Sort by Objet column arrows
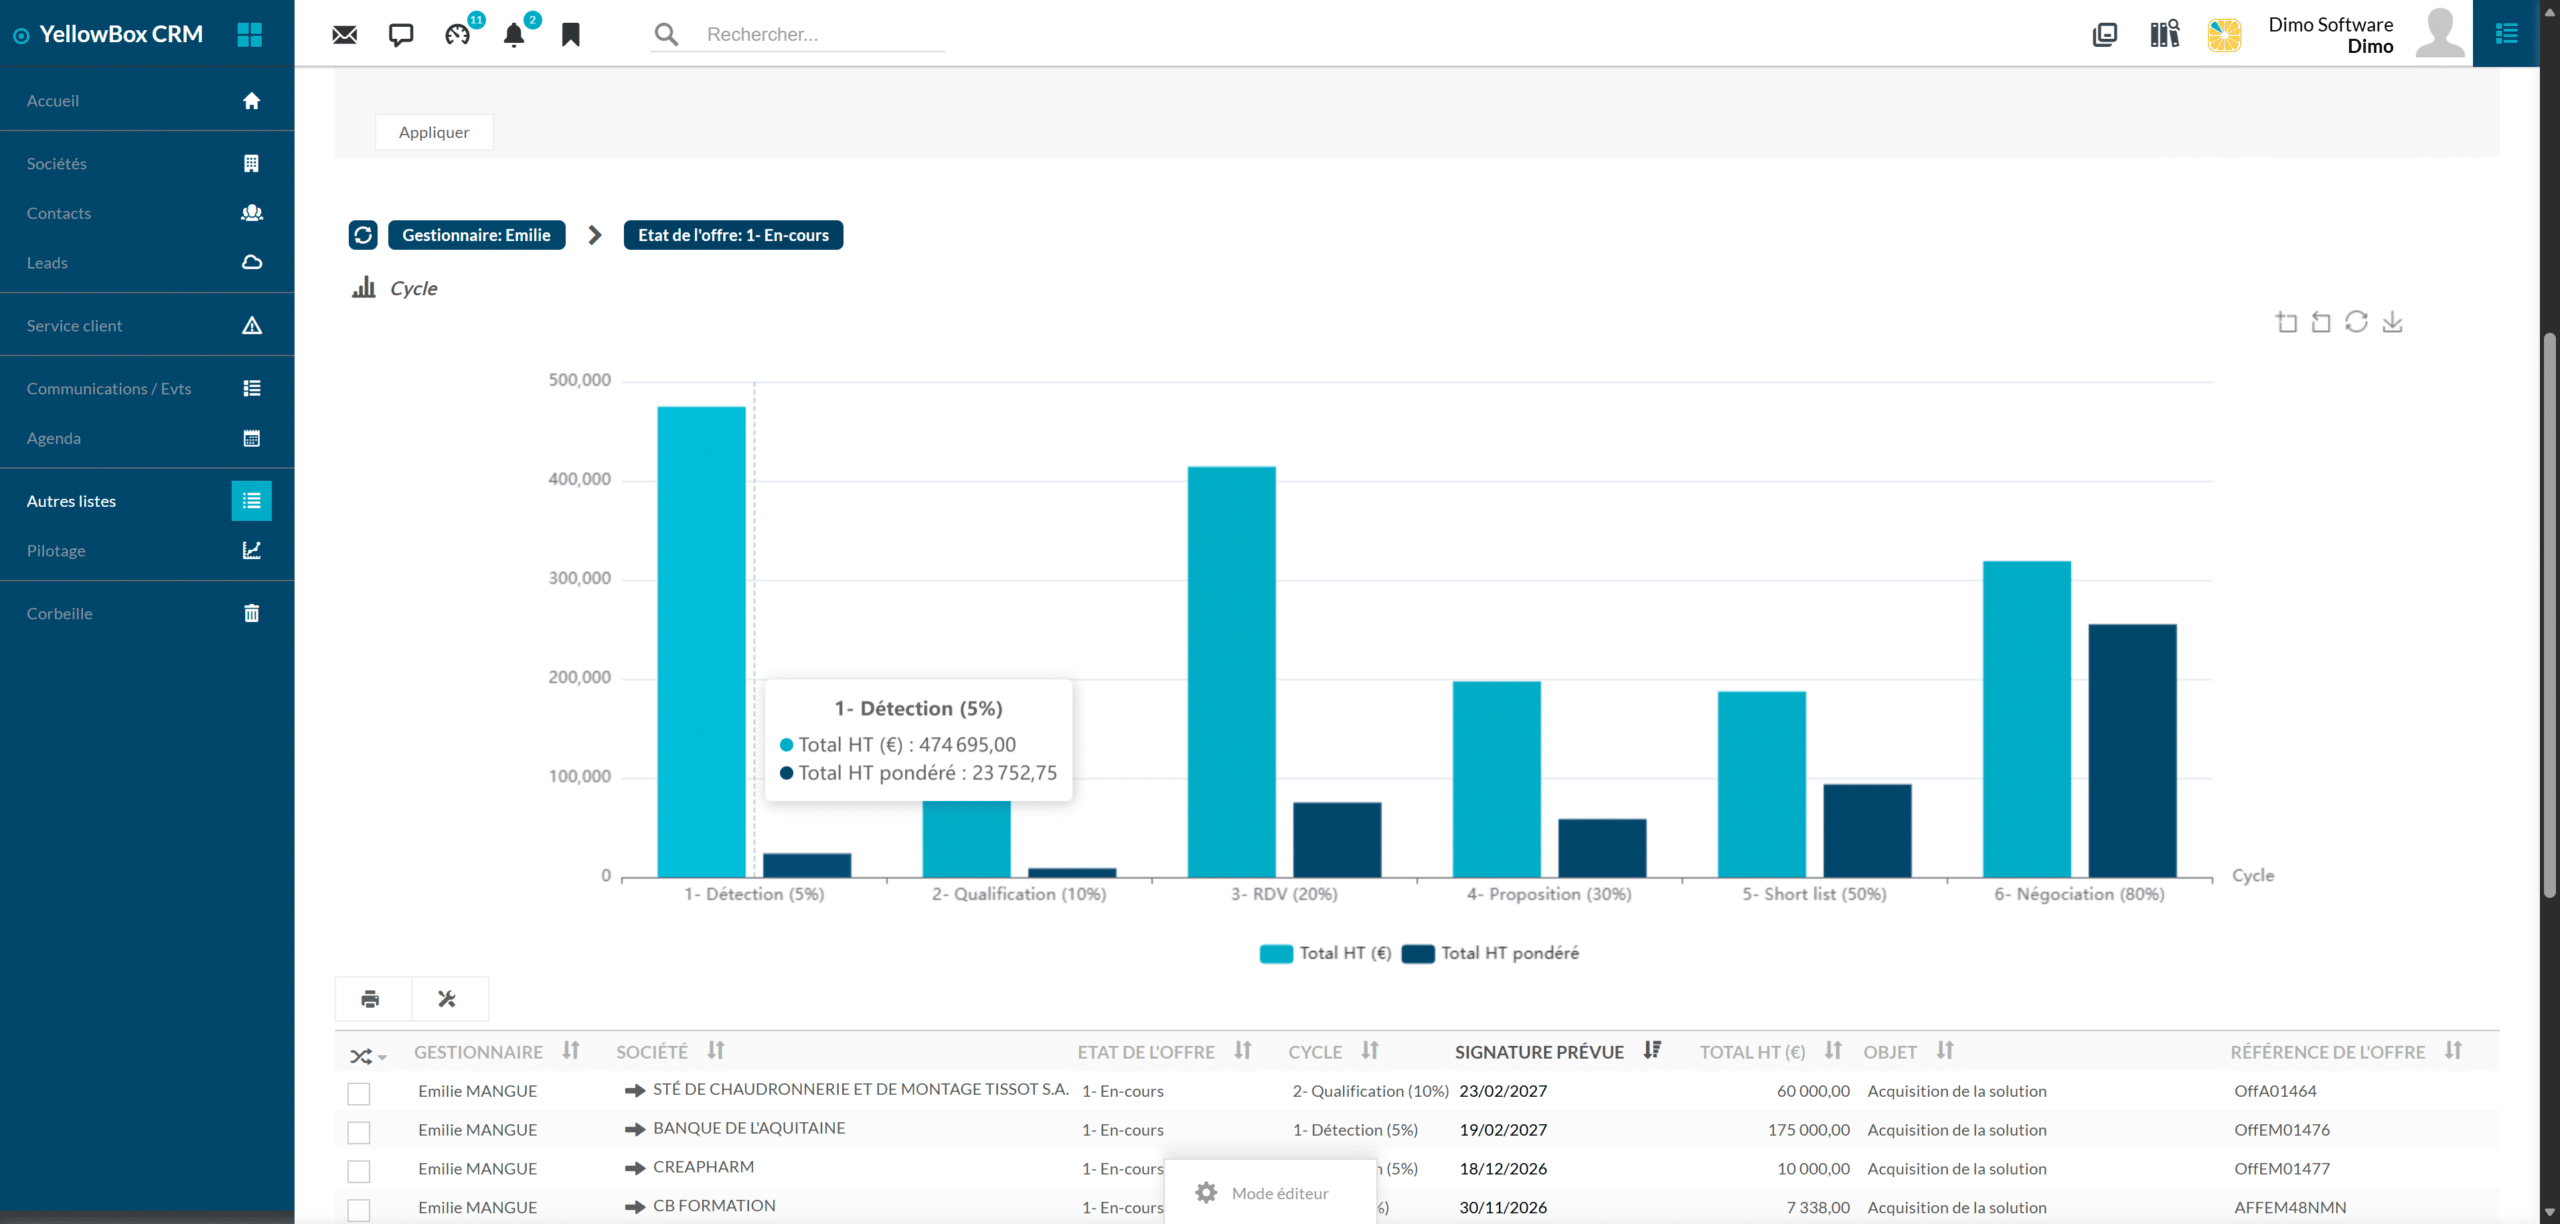 tap(1945, 1051)
